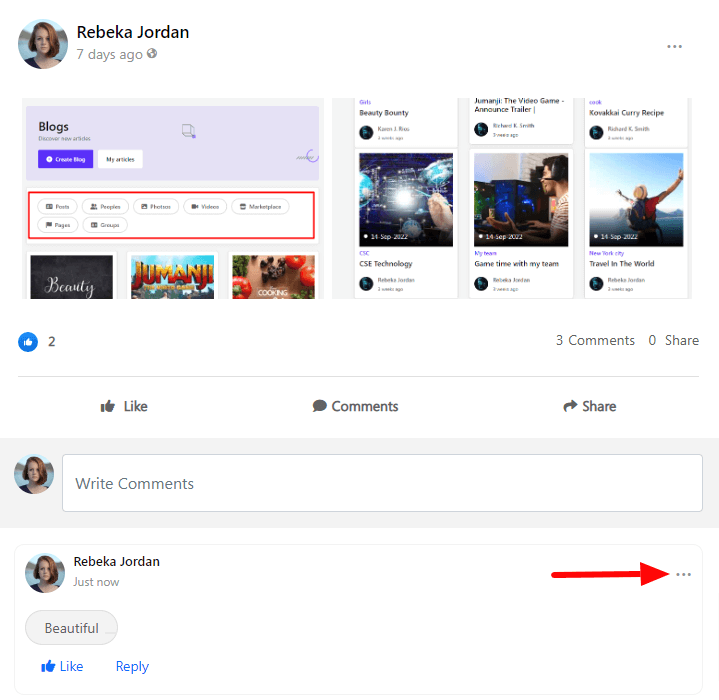Click the commenter avatar on the comment
Screen dimensions: 719x700
45,572
